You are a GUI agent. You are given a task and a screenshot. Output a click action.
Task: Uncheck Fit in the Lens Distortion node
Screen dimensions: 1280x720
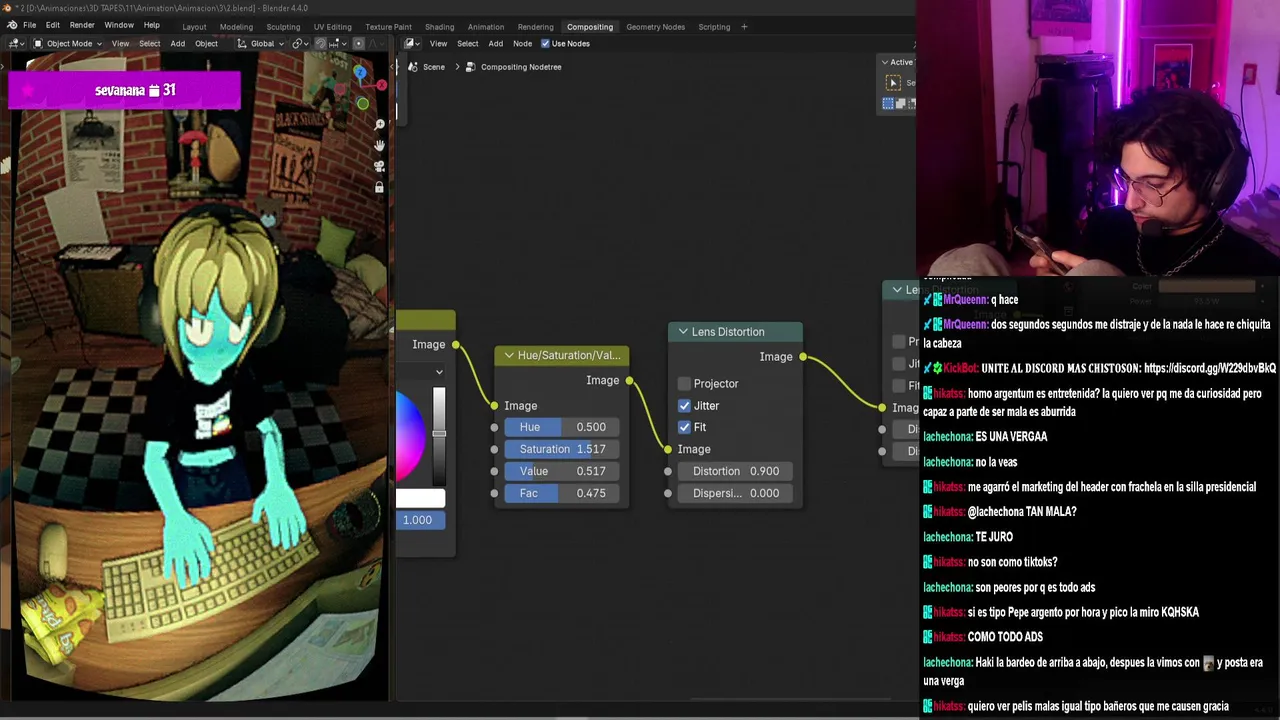point(684,428)
